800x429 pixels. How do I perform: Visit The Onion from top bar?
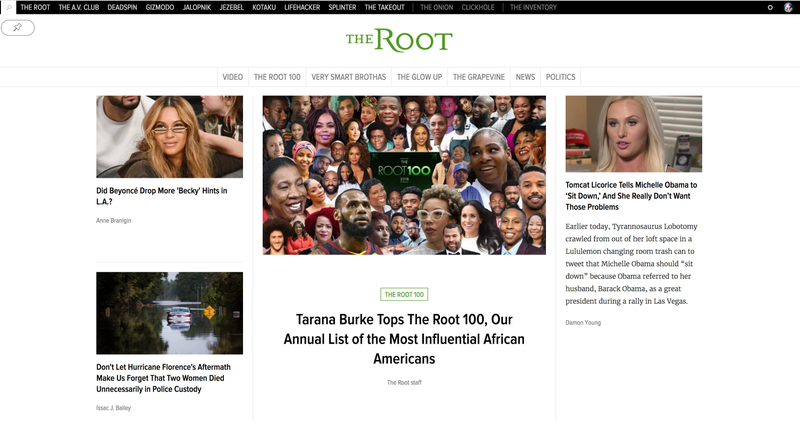(x=436, y=7)
